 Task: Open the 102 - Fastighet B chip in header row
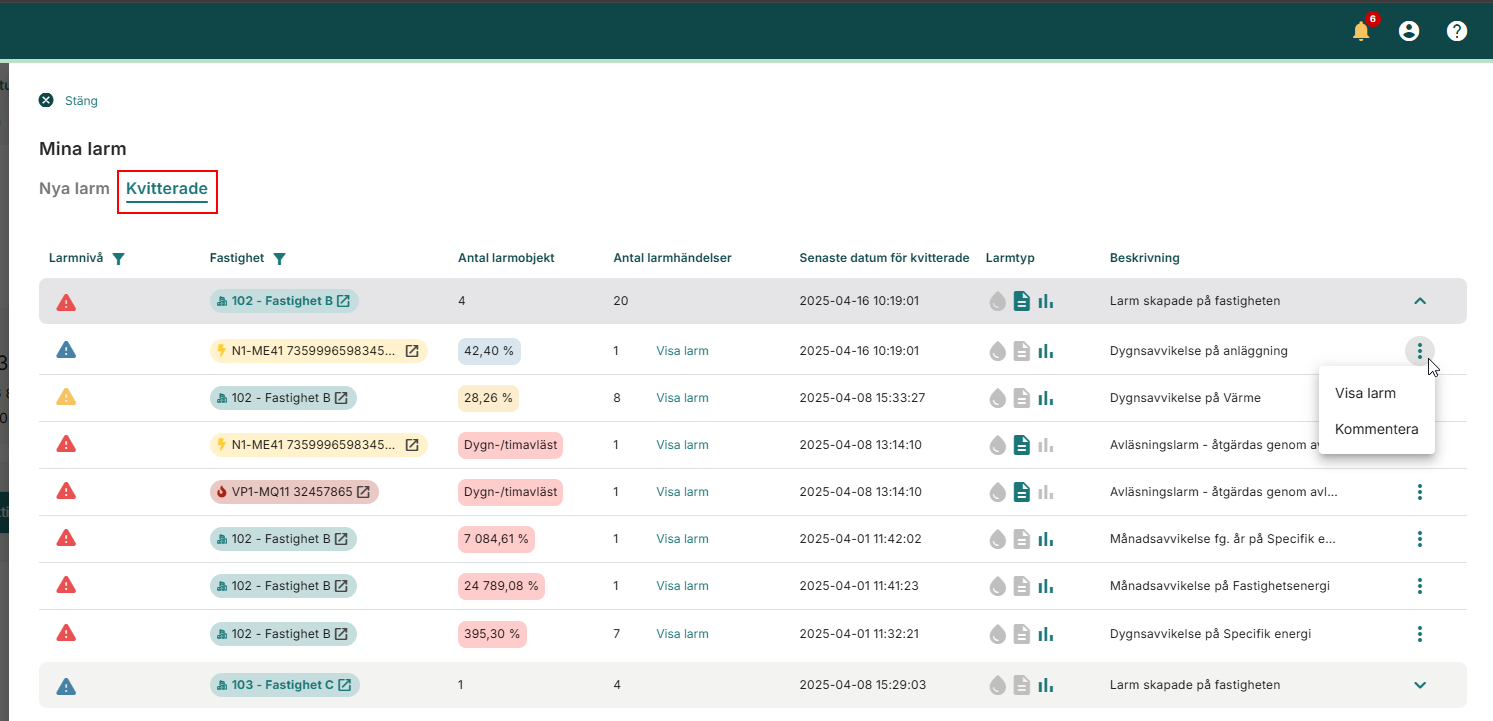284,301
